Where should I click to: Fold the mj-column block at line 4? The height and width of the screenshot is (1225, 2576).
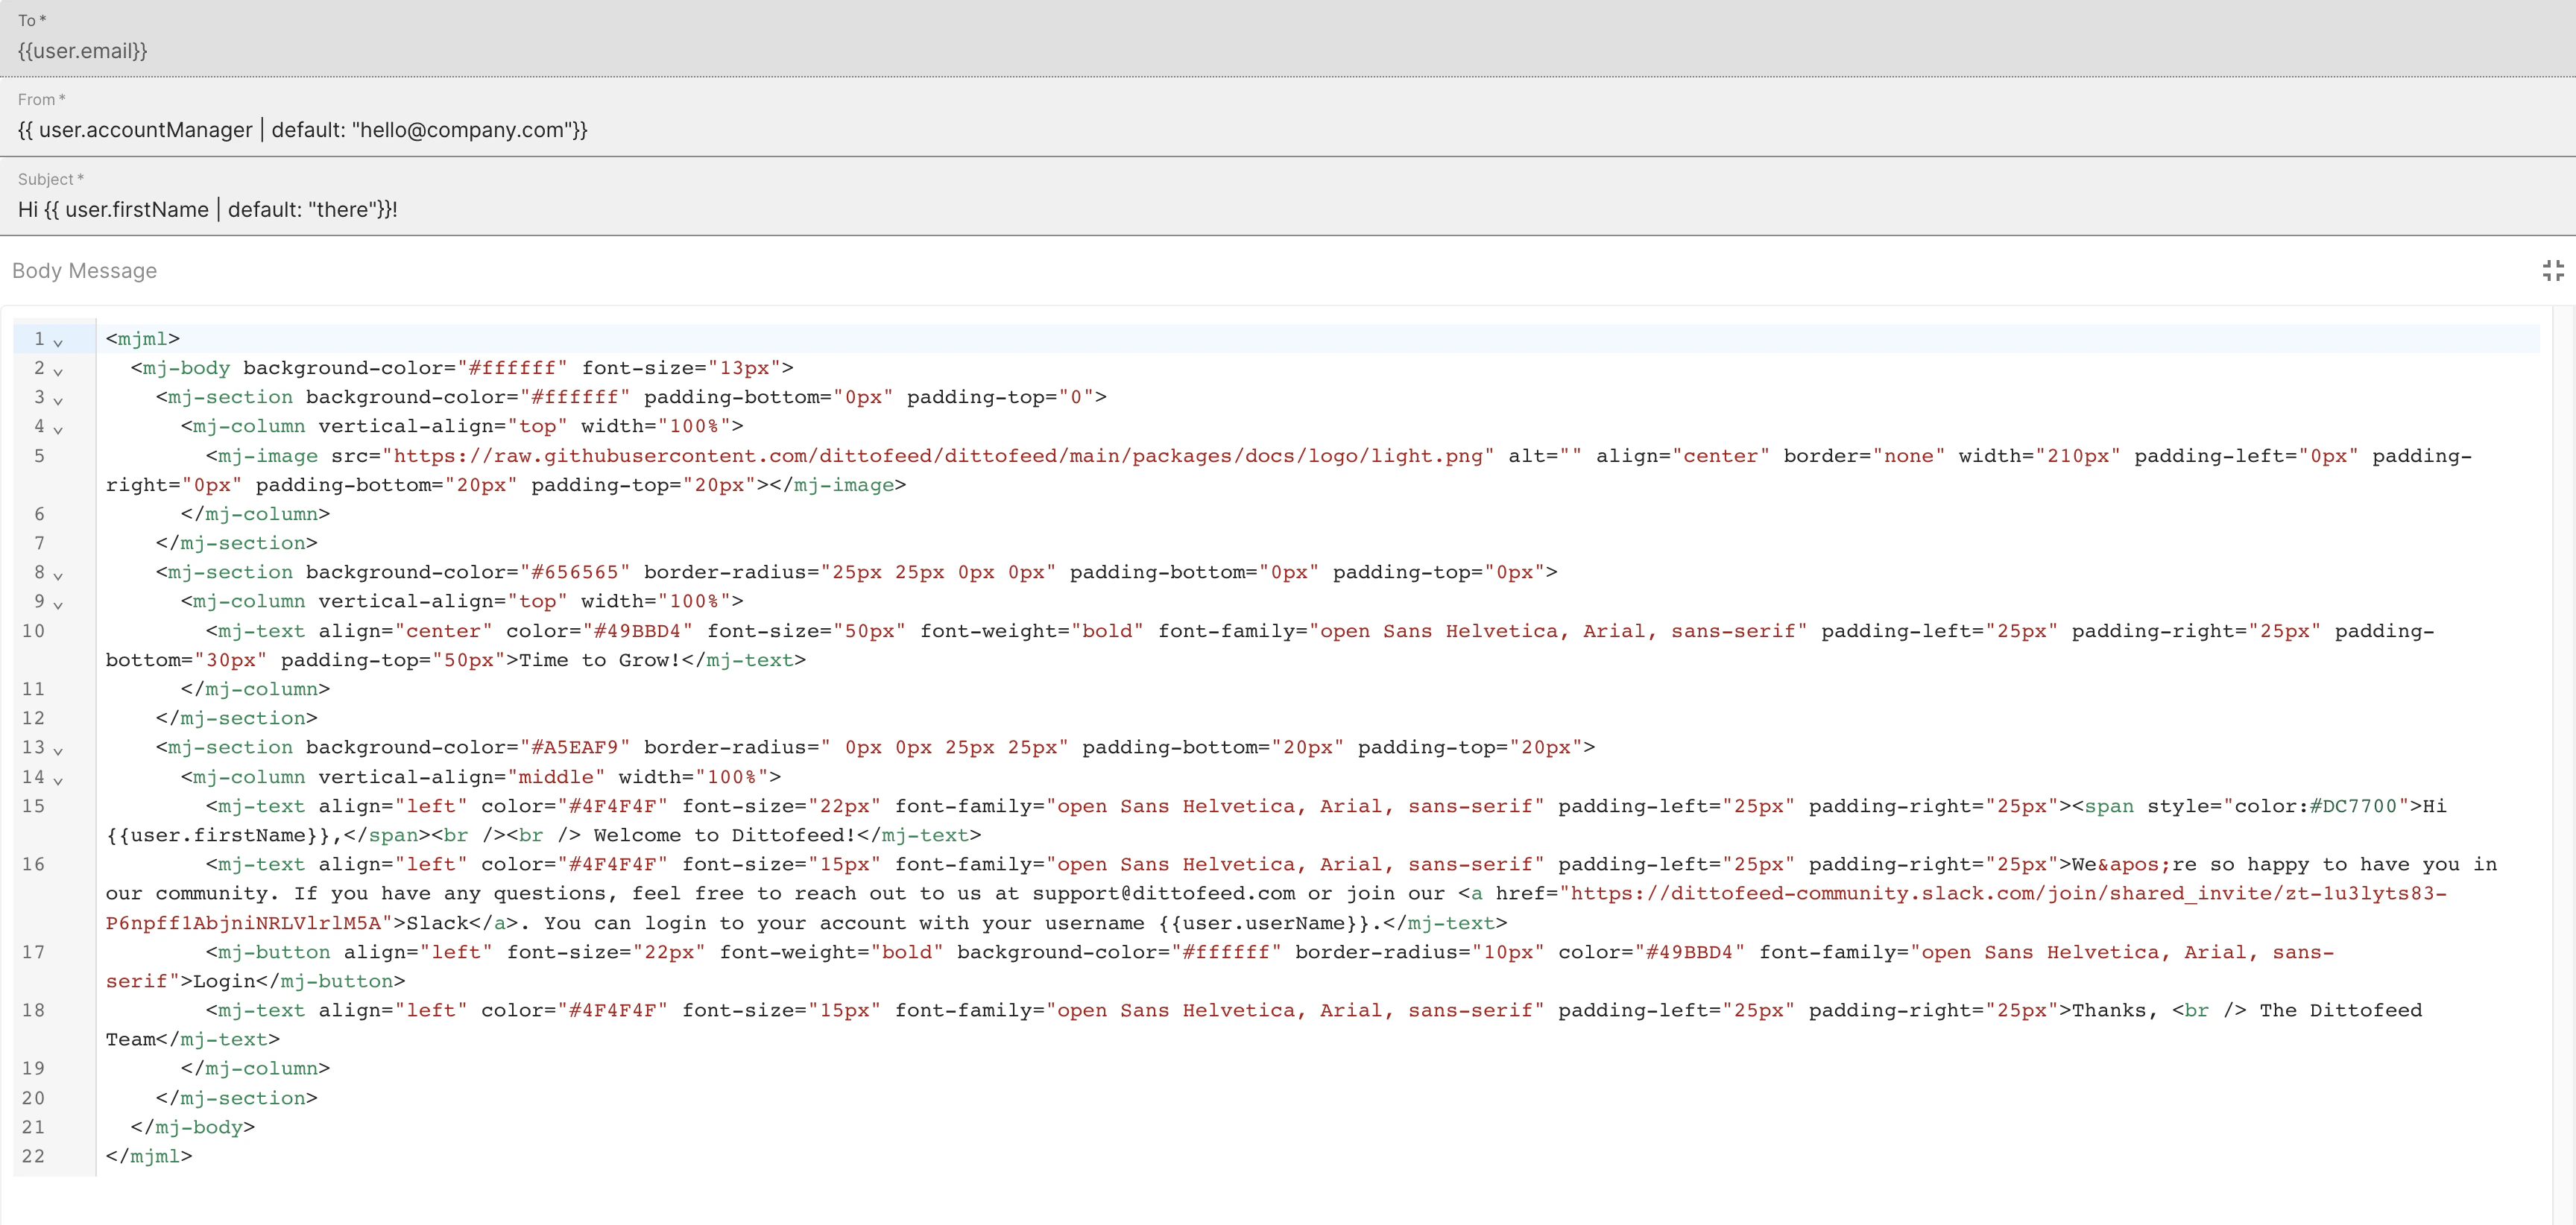(58, 429)
